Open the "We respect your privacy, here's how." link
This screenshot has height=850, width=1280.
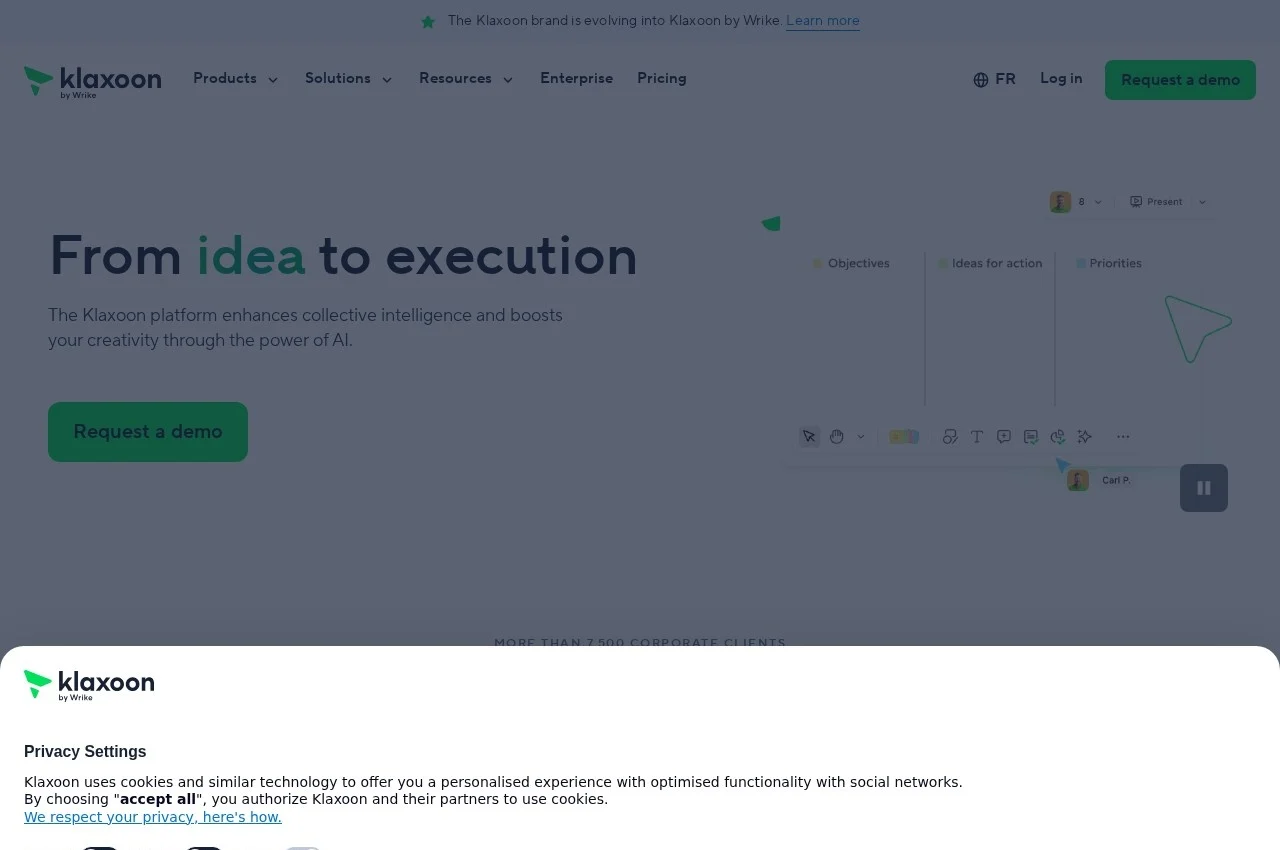coord(153,817)
